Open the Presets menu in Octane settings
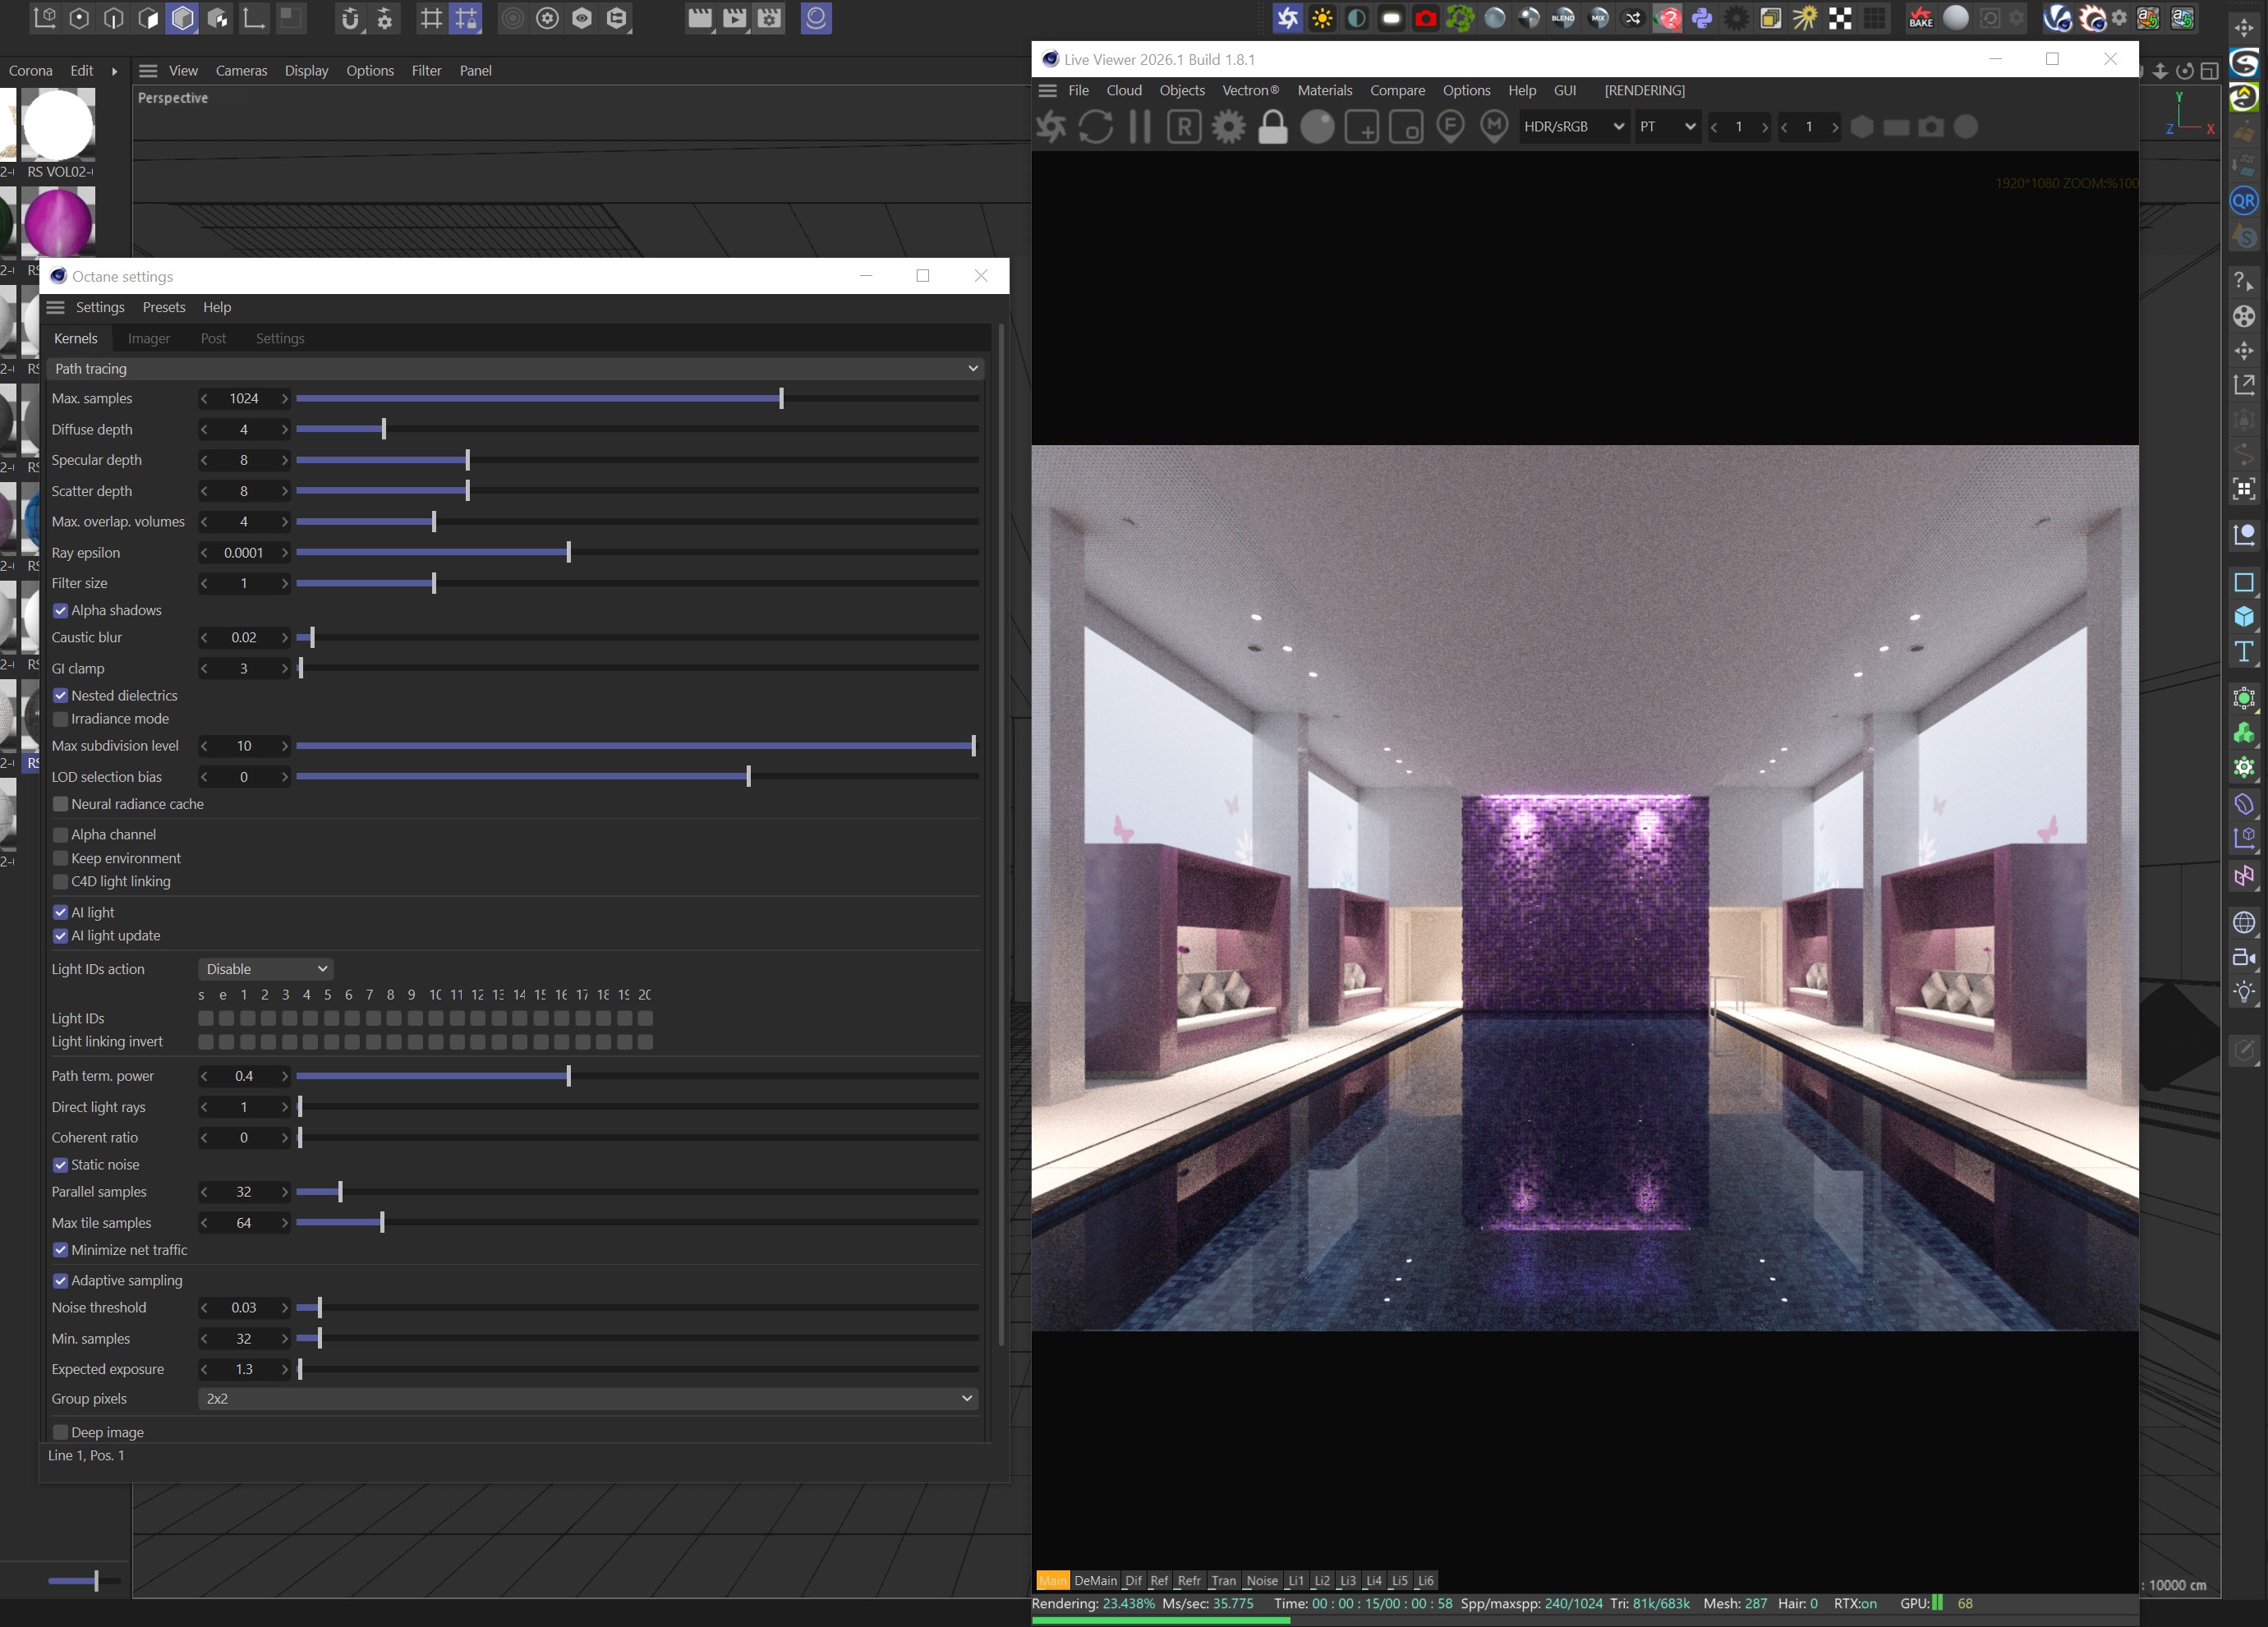 pyautogui.click(x=164, y=307)
